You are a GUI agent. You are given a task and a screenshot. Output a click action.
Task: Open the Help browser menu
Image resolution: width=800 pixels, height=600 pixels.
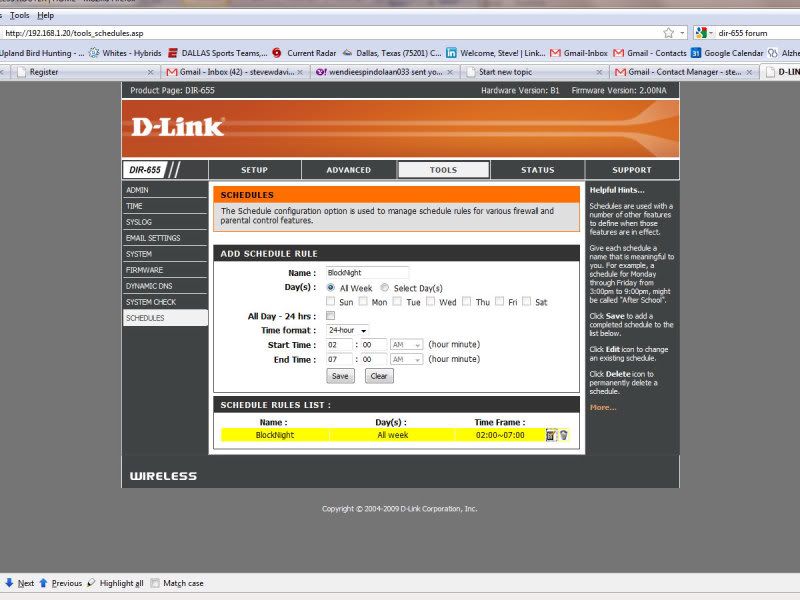coord(45,15)
